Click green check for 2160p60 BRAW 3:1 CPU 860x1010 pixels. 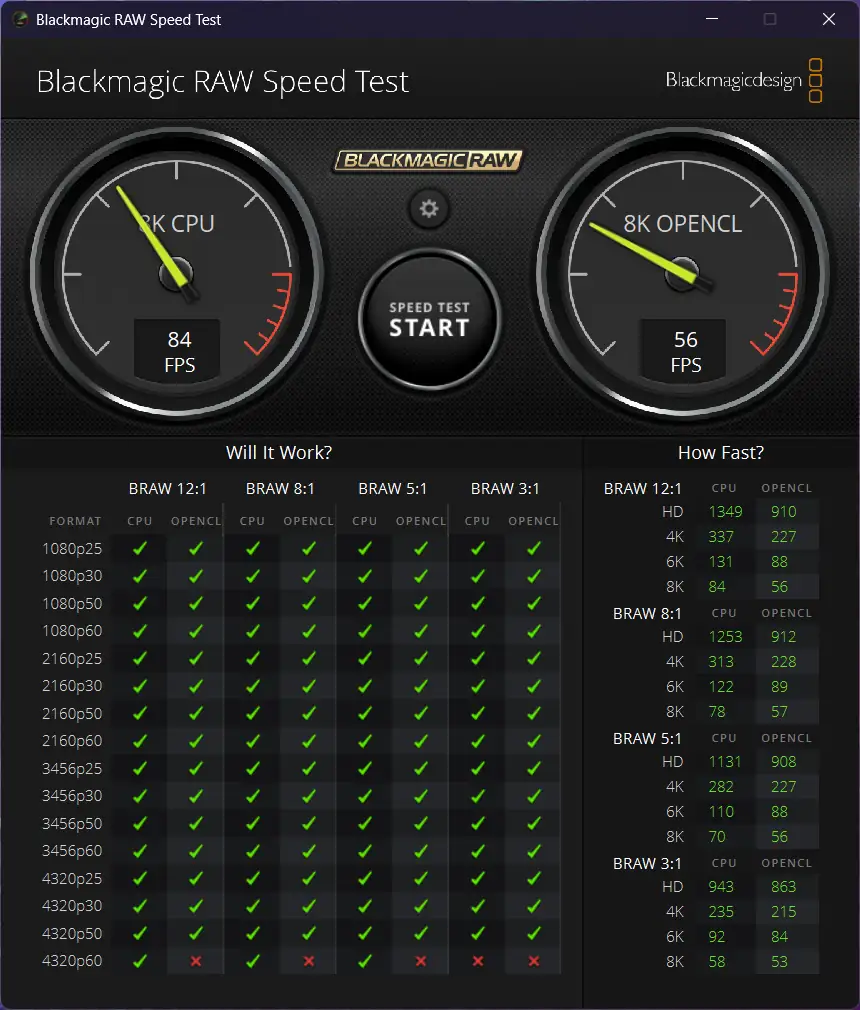[477, 741]
